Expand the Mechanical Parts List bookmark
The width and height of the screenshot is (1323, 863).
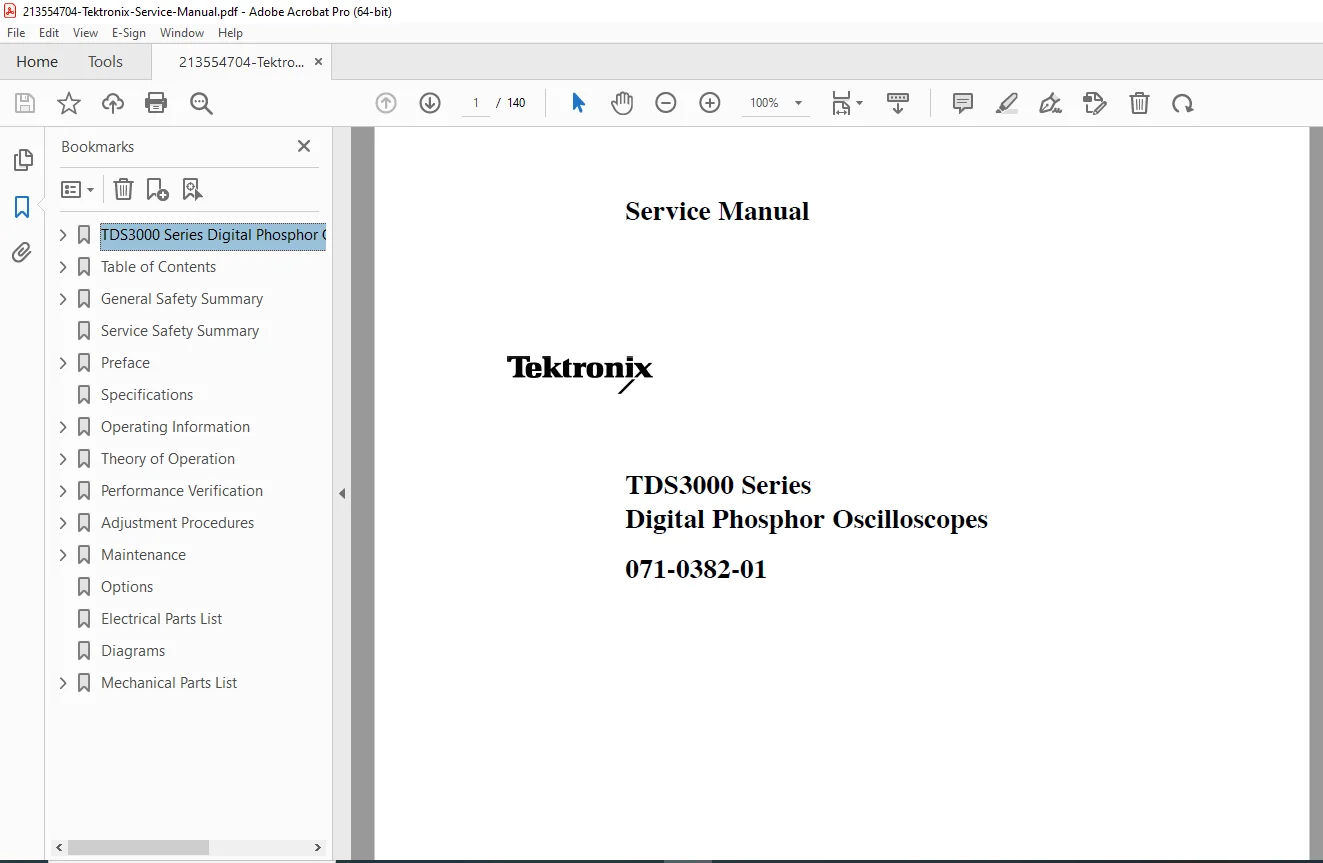click(x=63, y=683)
